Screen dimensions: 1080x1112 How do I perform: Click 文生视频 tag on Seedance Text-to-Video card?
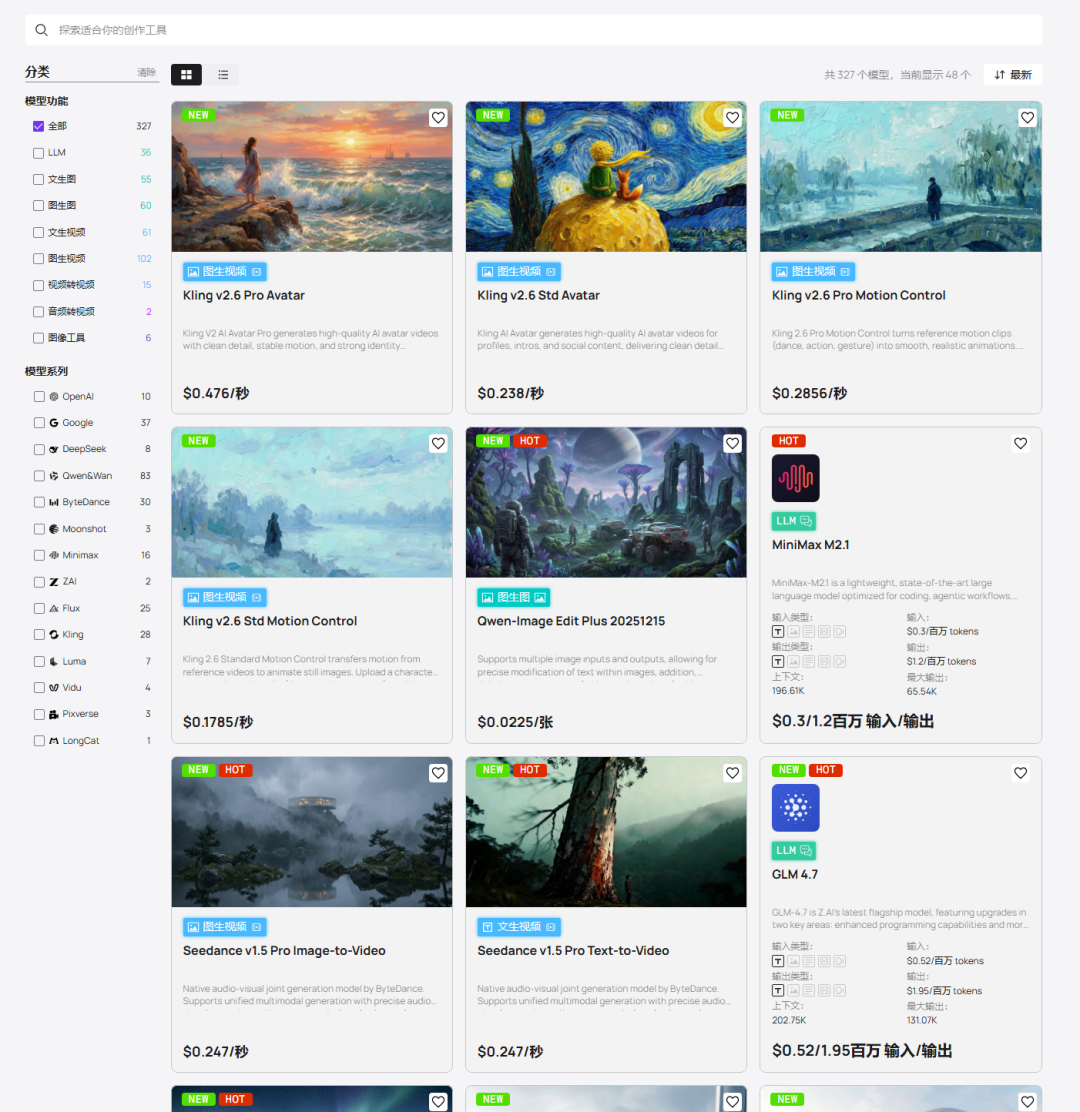point(519,927)
